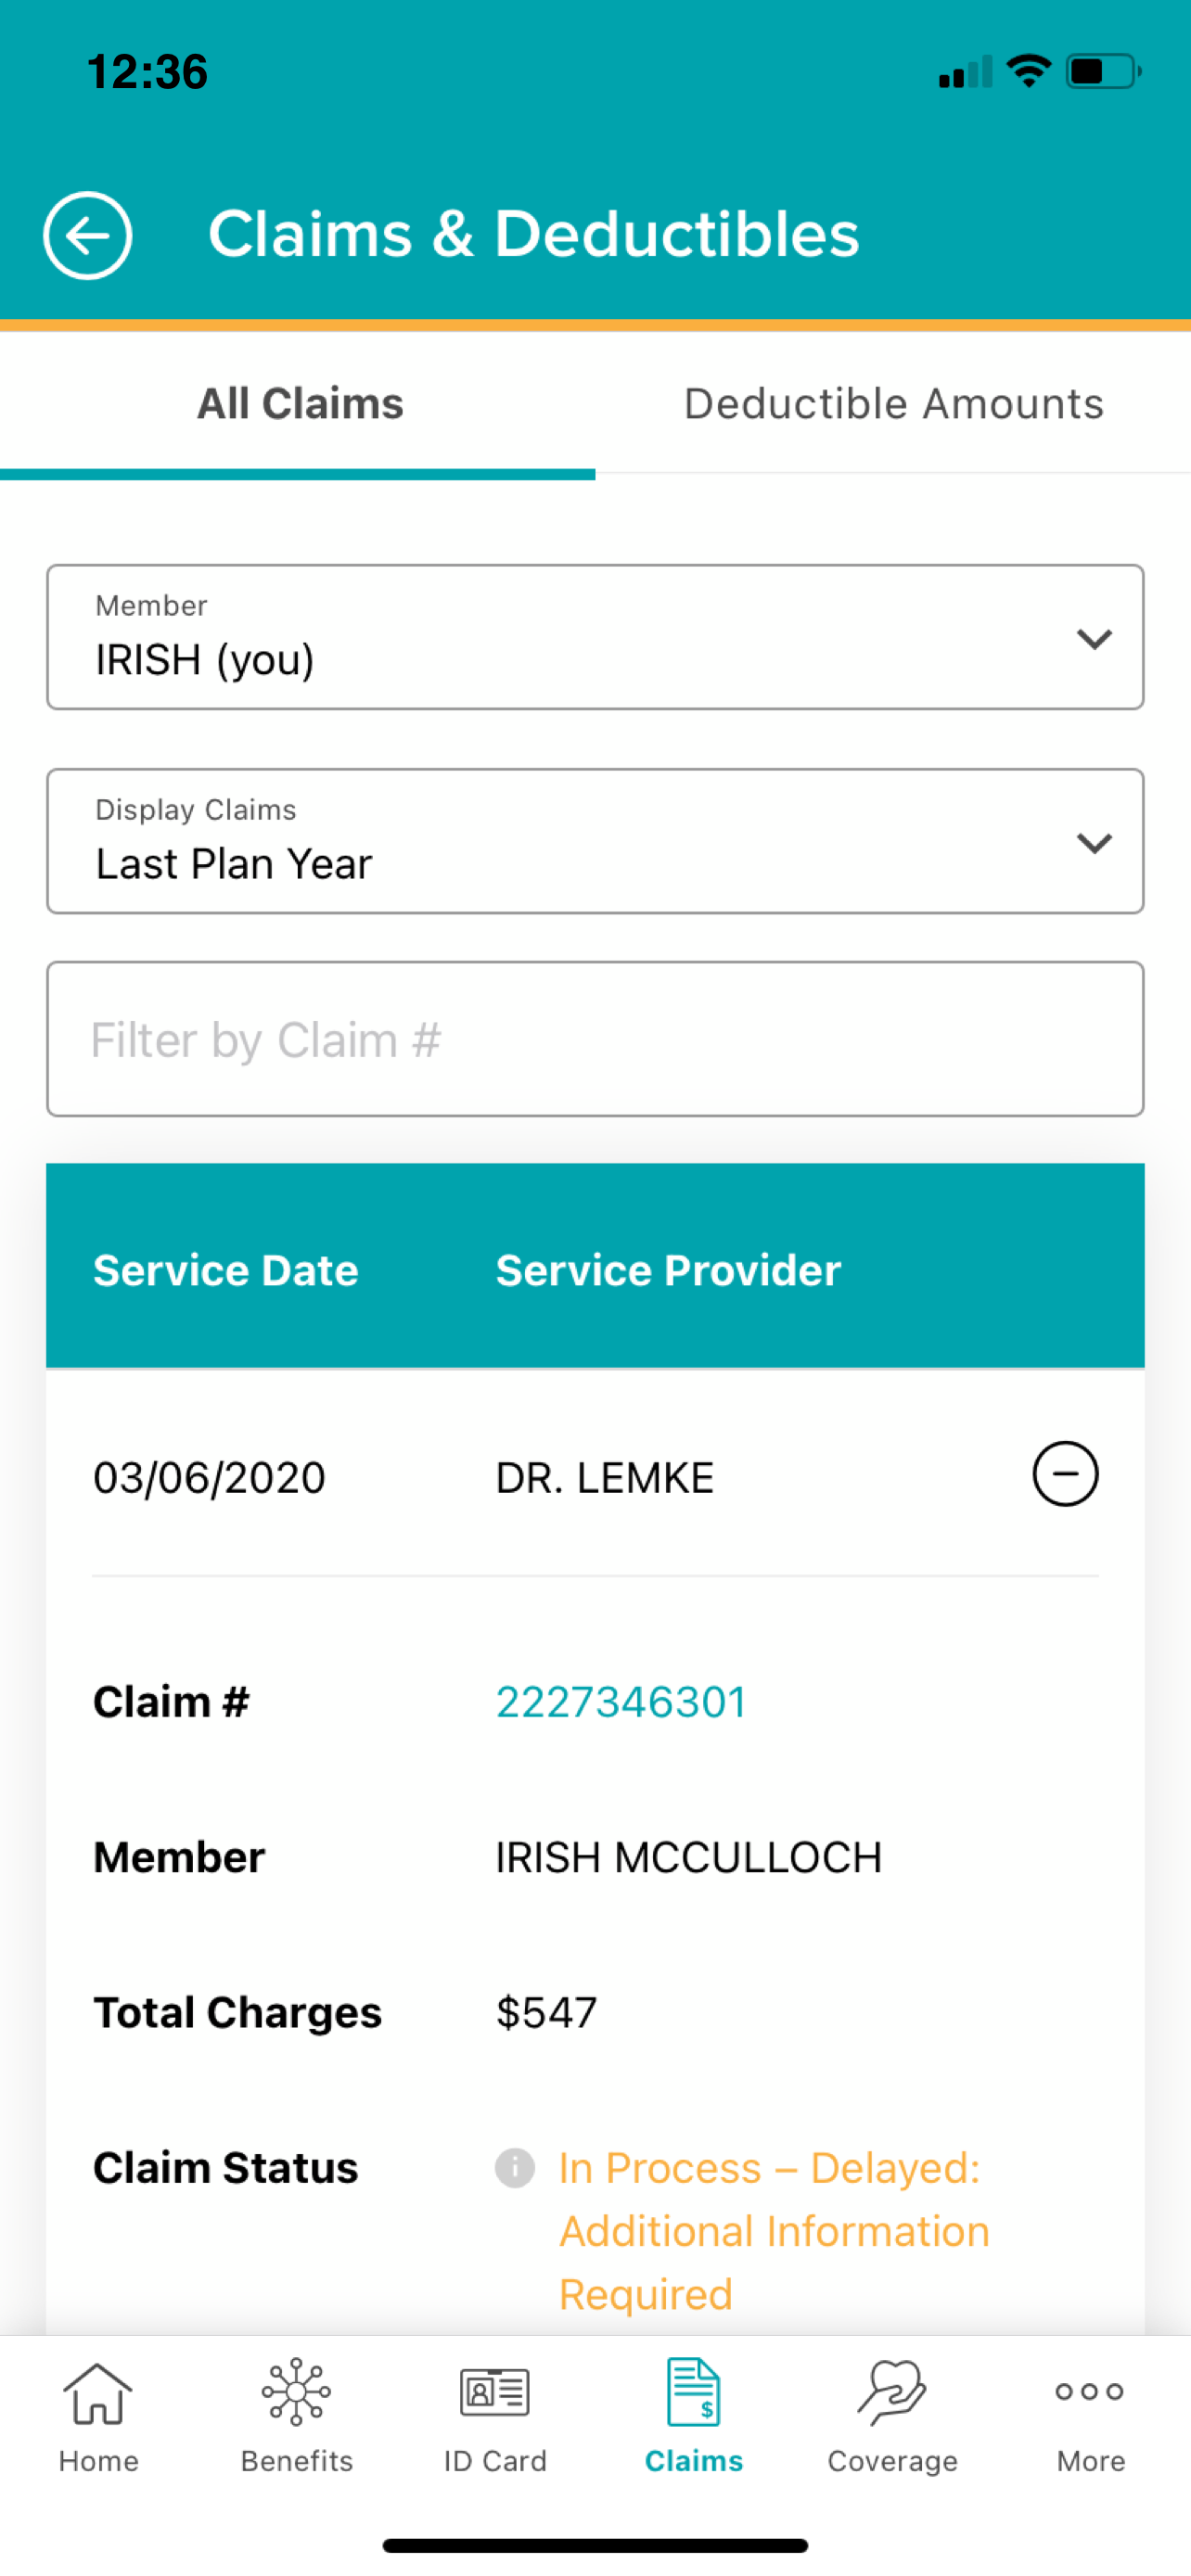
Task: Open the More menu dots
Action: (1090, 2392)
